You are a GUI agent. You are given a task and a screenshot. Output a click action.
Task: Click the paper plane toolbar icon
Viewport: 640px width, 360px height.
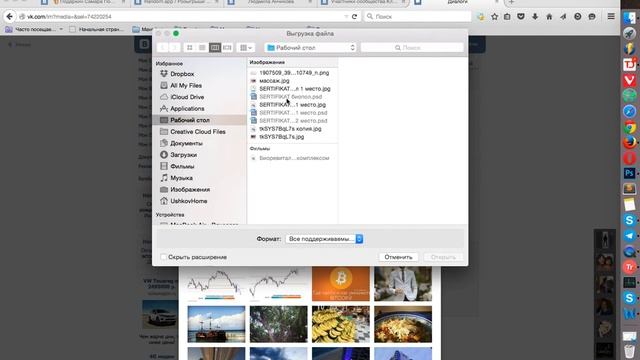[563, 17]
